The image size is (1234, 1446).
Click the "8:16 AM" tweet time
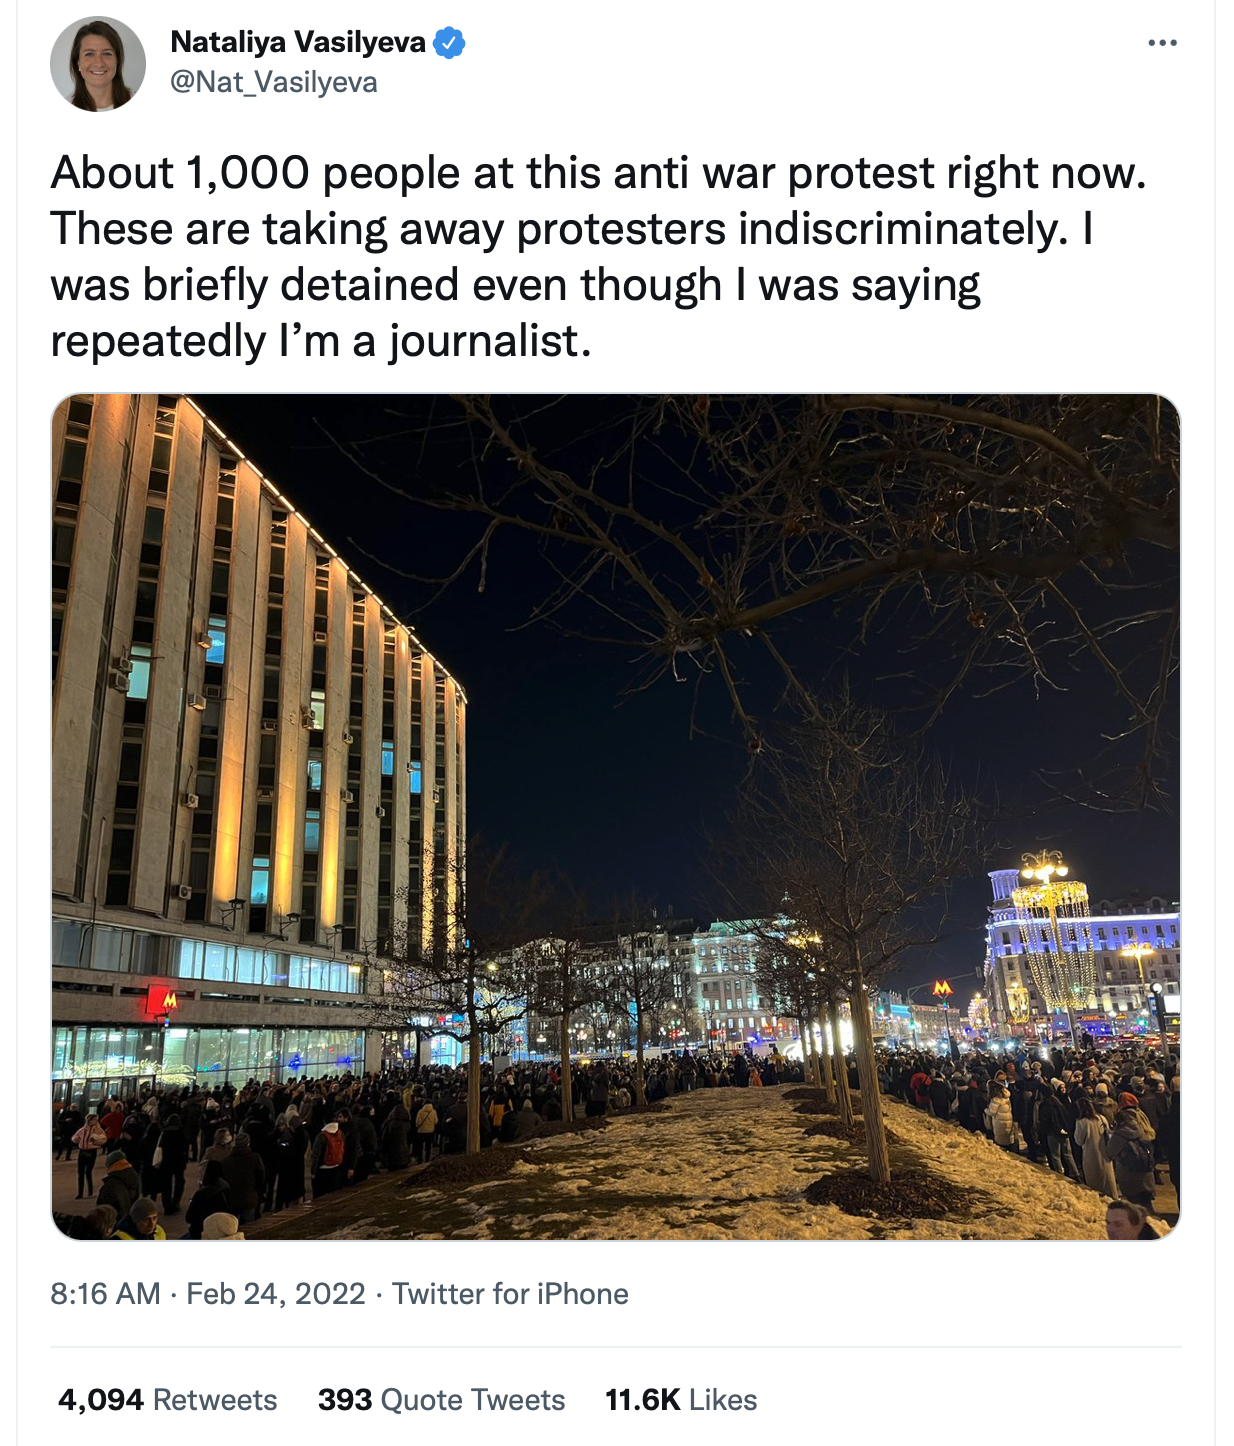(105, 1294)
